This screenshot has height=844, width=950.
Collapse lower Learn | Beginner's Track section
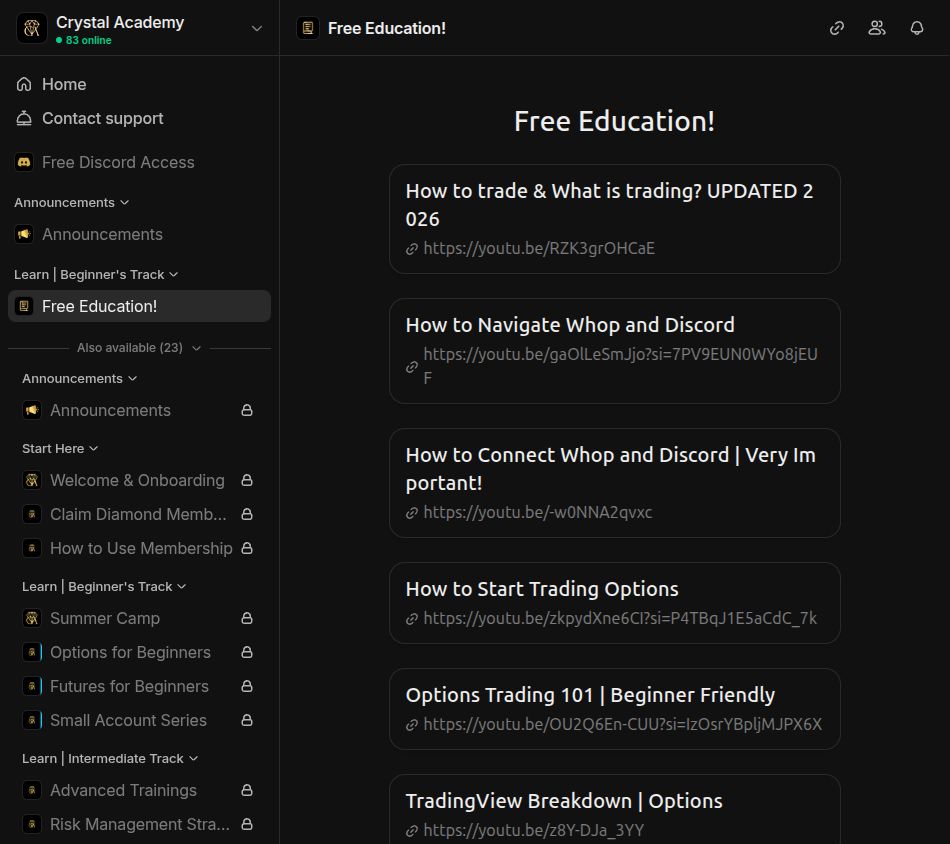(104, 586)
